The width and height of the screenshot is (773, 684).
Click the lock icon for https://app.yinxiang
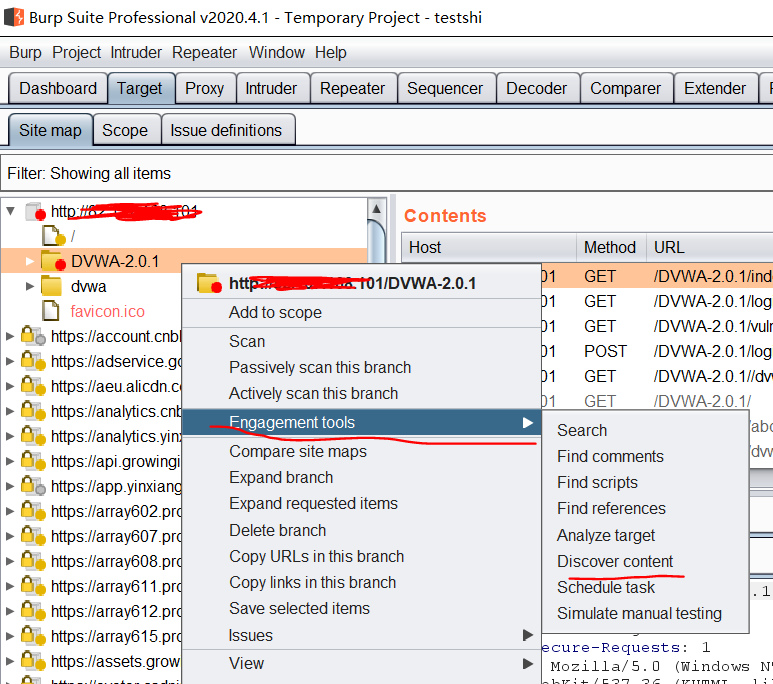[33, 486]
